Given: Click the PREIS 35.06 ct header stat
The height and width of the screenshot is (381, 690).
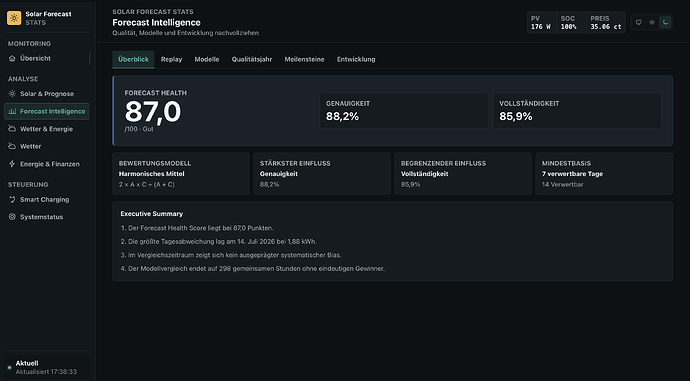Looking at the screenshot, I should [x=606, y=22].
